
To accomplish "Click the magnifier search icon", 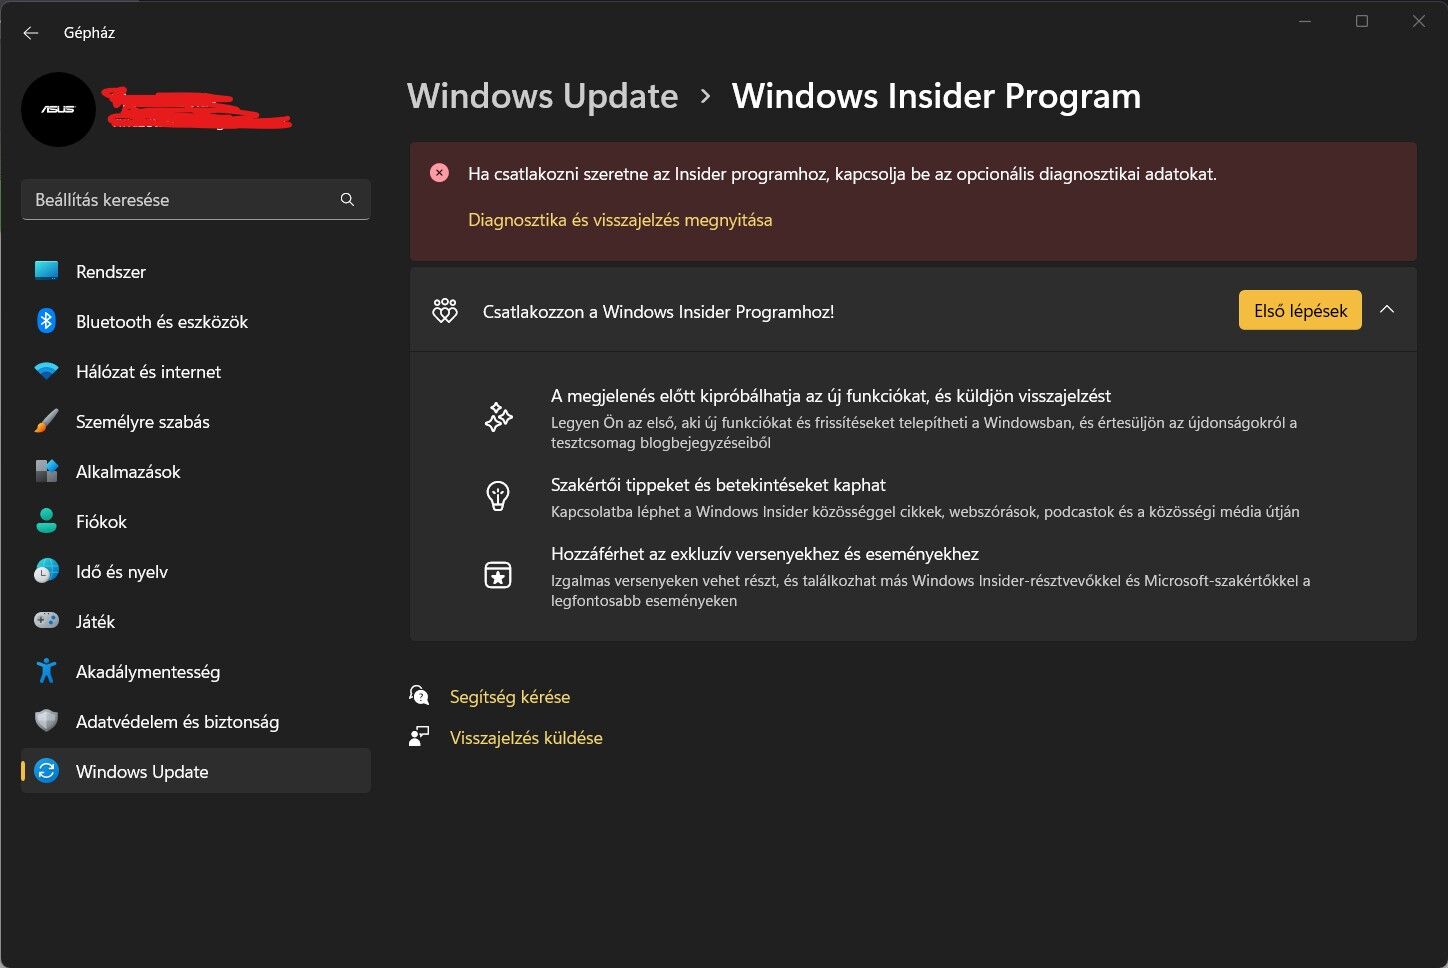I will click(x=347, y=200).
